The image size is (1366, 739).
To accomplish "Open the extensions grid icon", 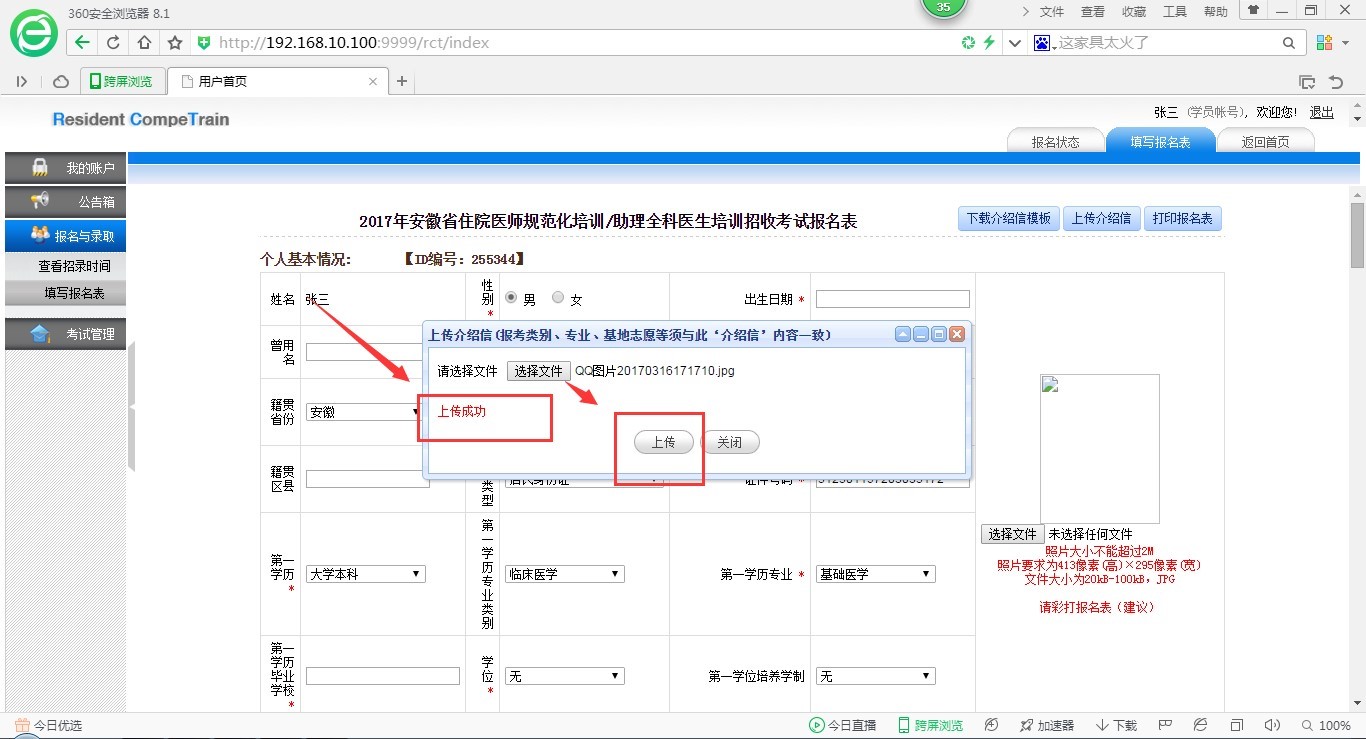I will pos(1324,43).
